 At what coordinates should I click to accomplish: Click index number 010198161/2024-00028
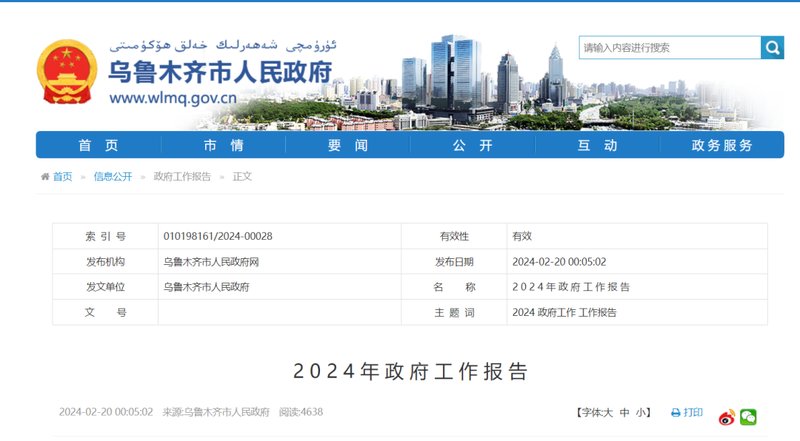(218, 236)
